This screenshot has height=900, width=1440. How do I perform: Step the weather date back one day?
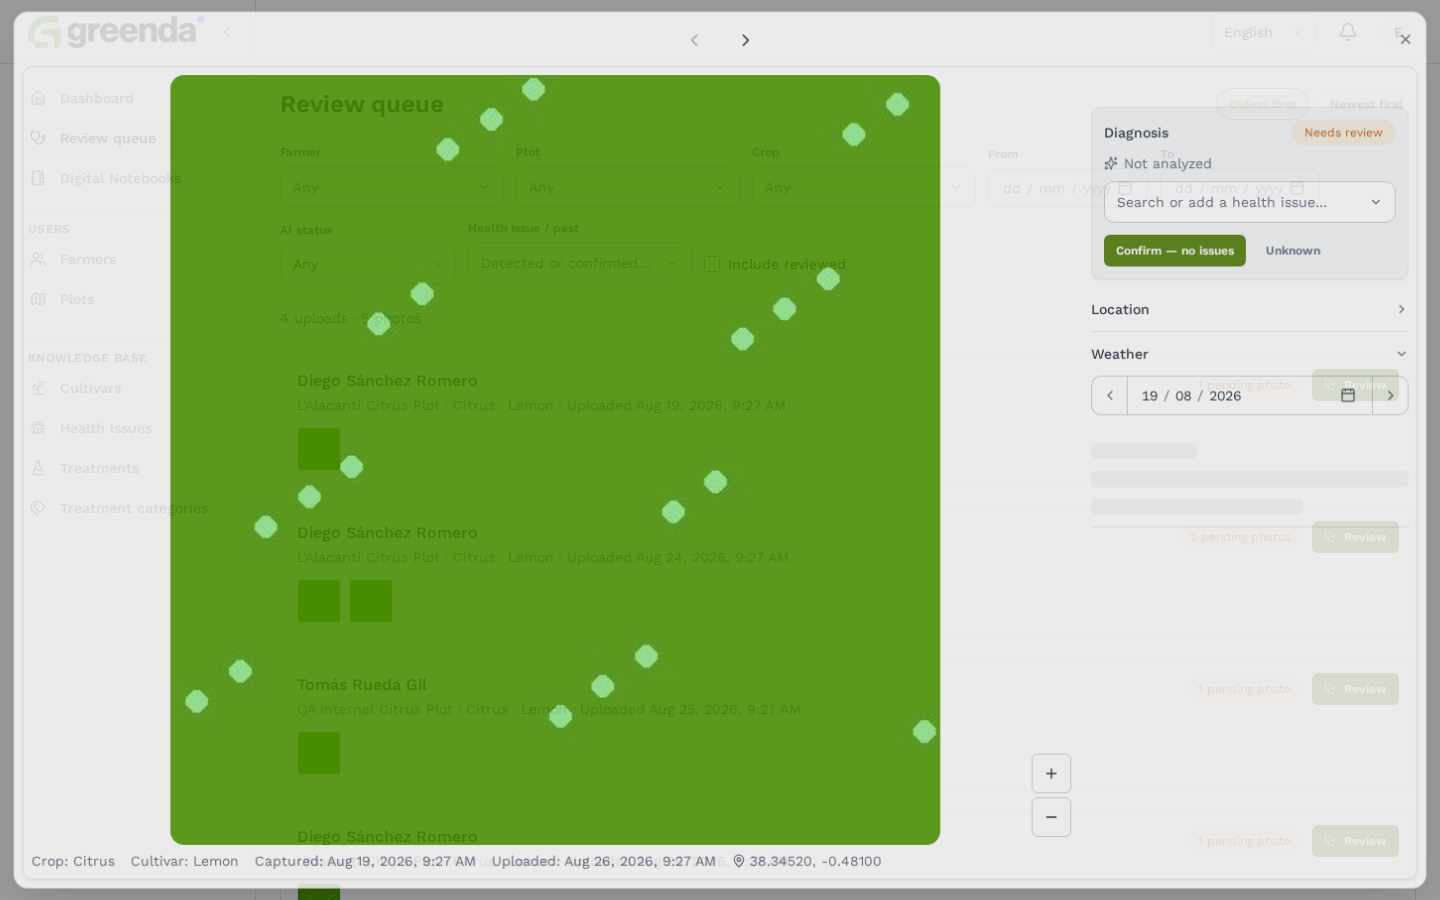coord(1110,395)
